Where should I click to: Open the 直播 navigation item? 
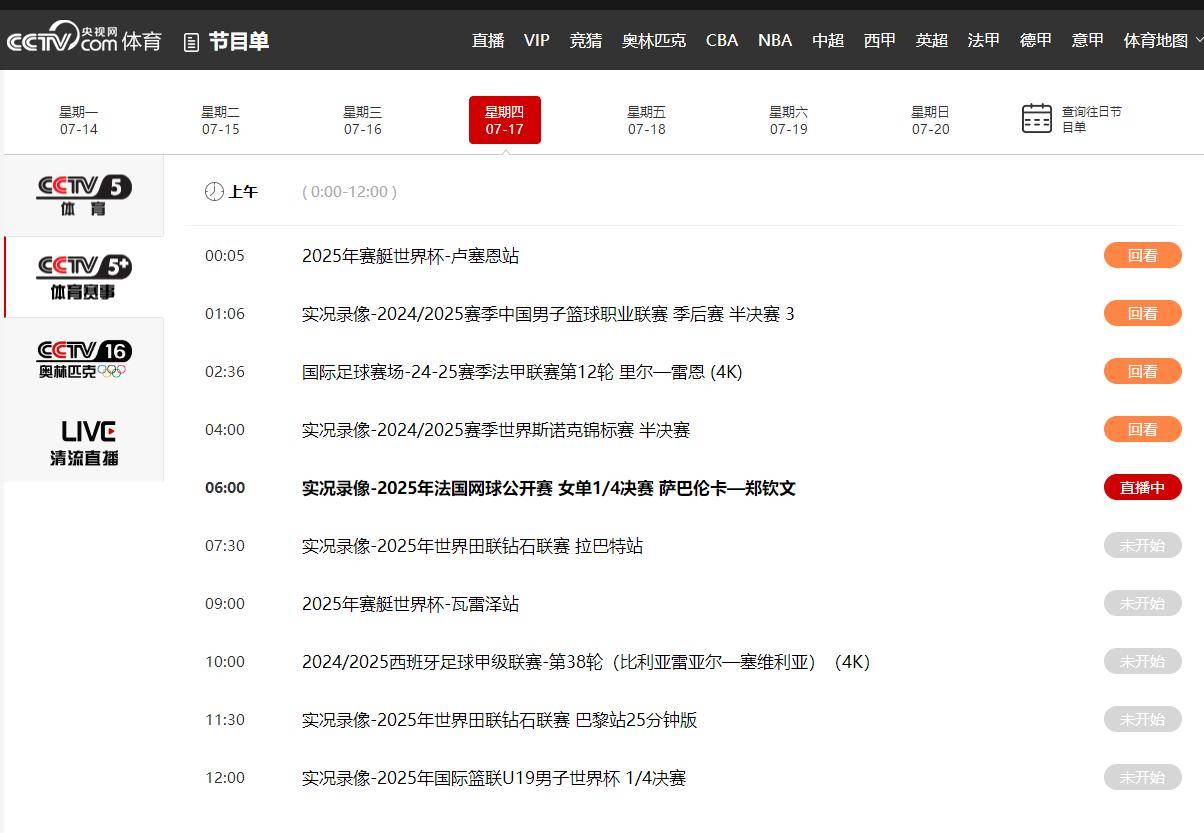pyautogui.click(x=488, y=40)
